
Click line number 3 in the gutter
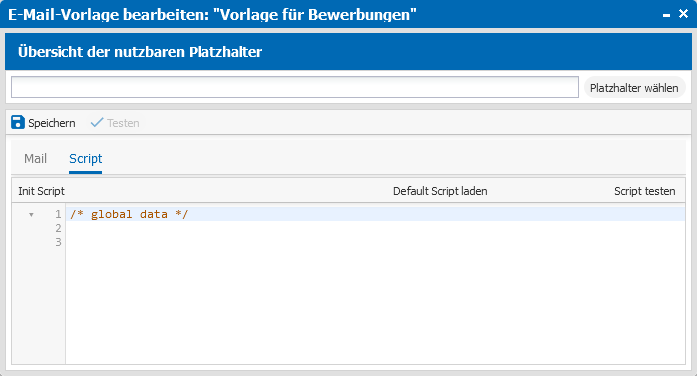pyautogui.click(x=58, y=242)
